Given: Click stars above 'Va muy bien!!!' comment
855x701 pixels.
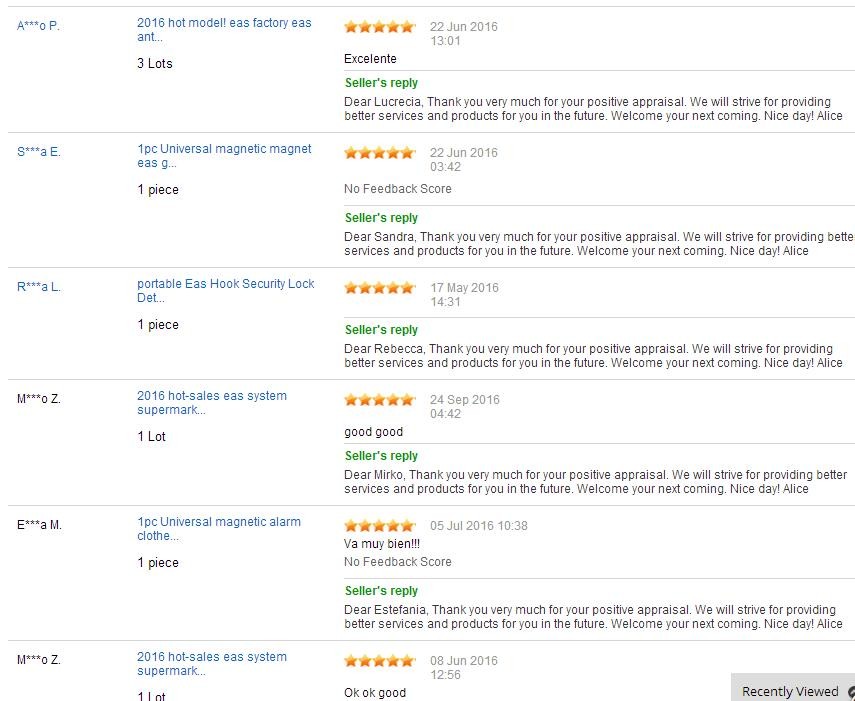Looking at the screenshot, I should pos(379,526).
